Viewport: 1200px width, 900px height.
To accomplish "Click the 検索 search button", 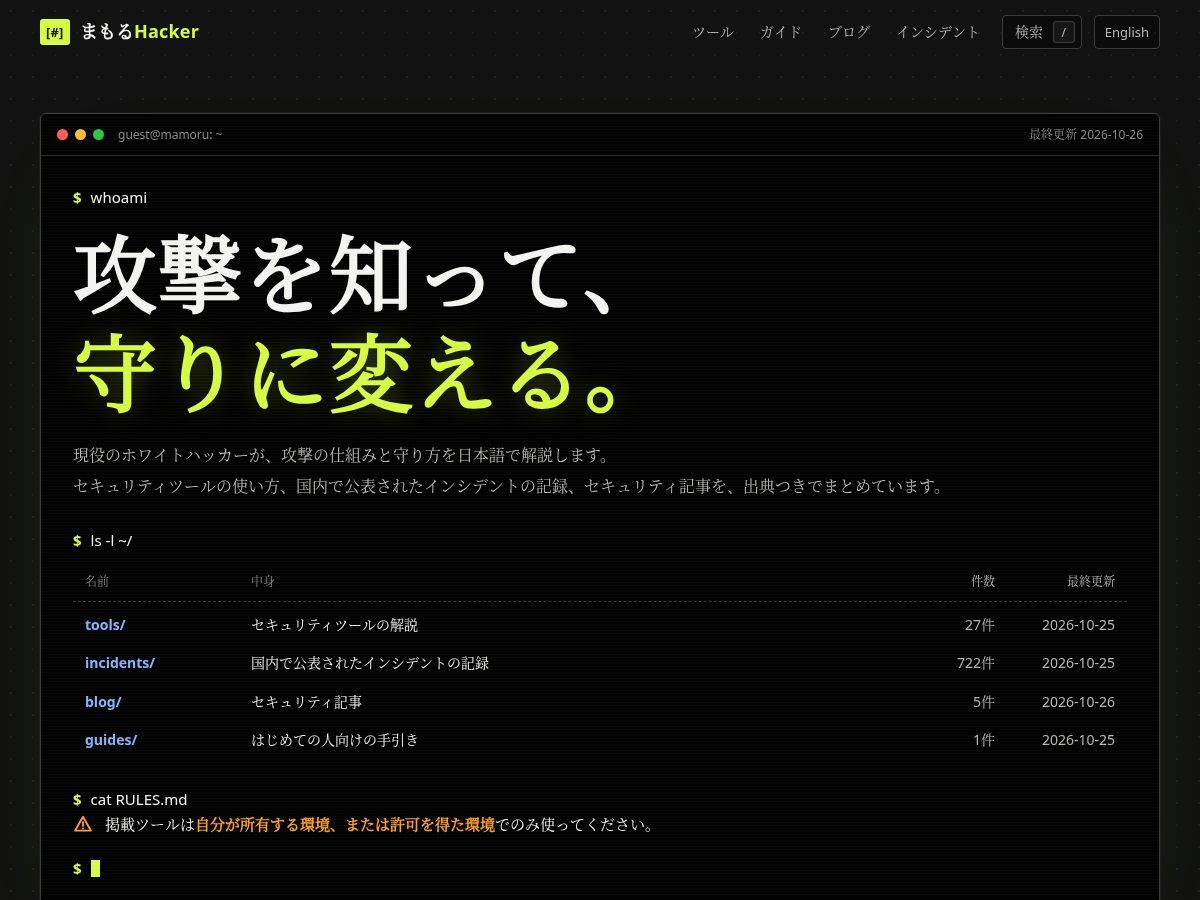I will coord(1042,32).
